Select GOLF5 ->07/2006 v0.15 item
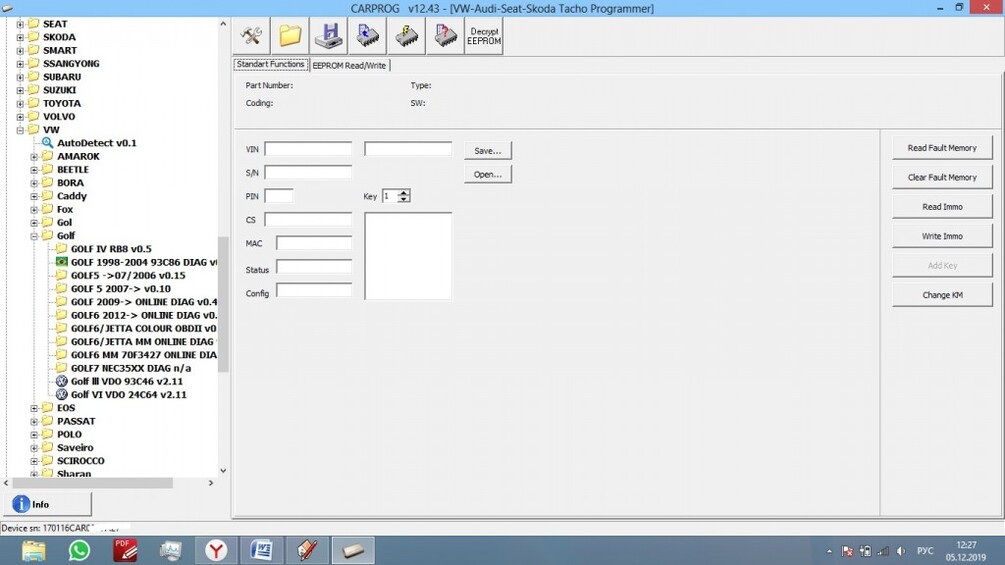This screenshot has height=565, width=1005. 128,275
